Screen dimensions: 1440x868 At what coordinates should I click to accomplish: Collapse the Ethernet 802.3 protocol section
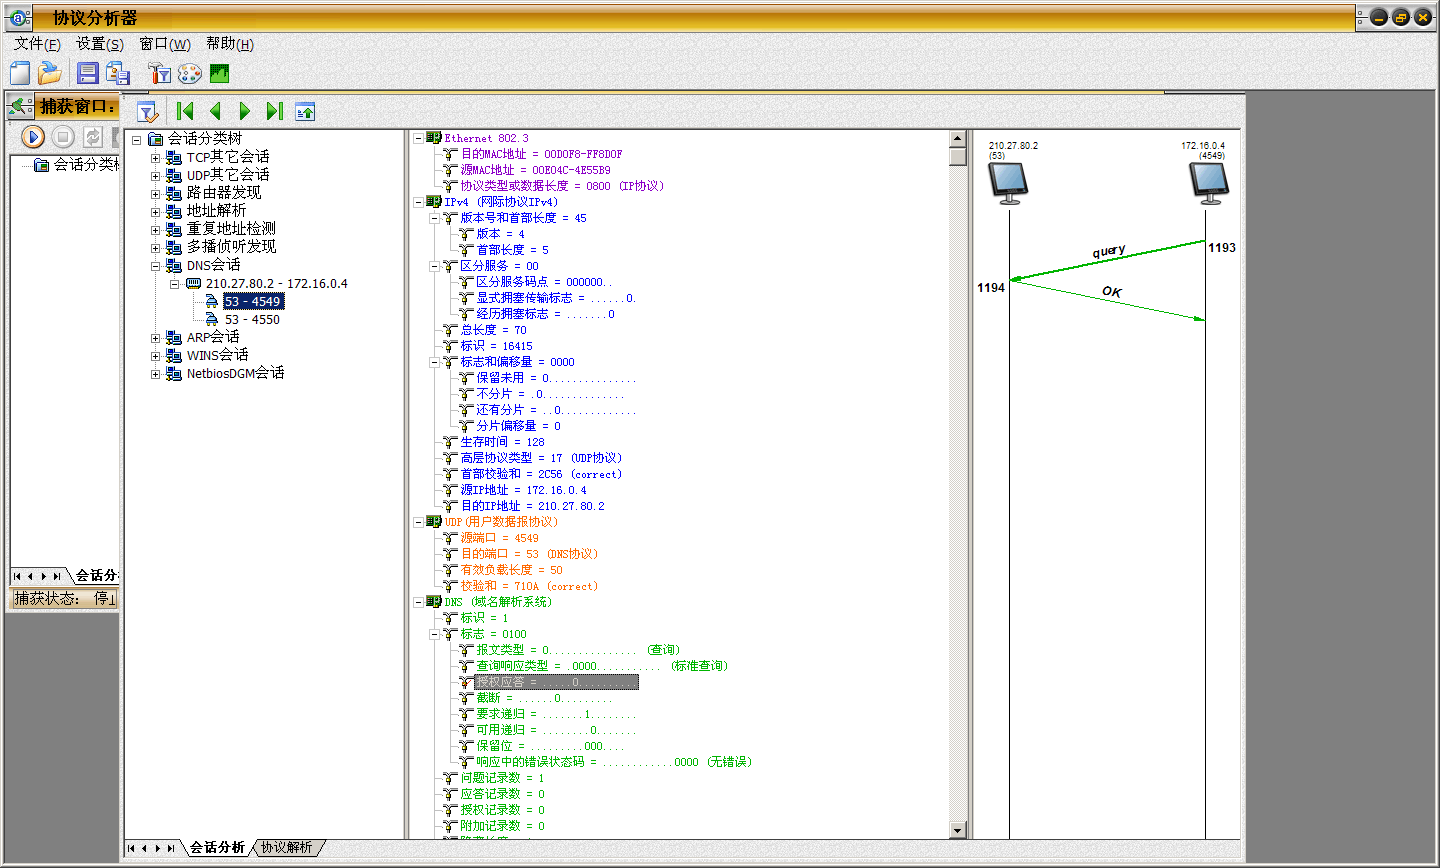pyautogui.click(x=419, y=138)
